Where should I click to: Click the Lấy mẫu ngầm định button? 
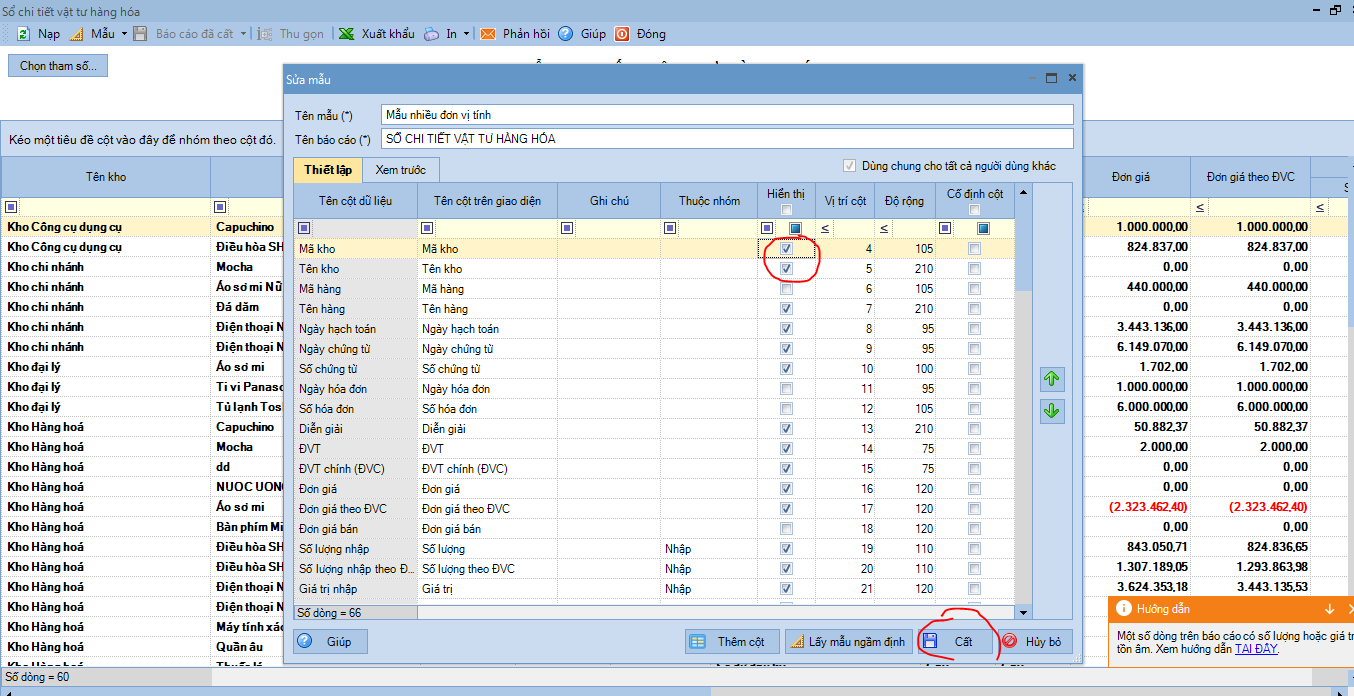[846, 641]
